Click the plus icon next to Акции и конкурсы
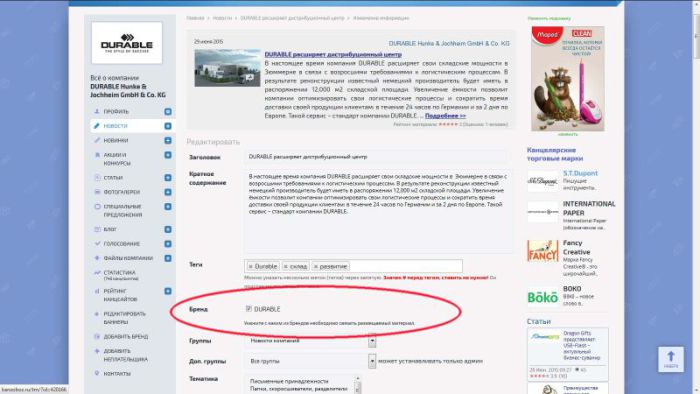 (x=168, y=155)
